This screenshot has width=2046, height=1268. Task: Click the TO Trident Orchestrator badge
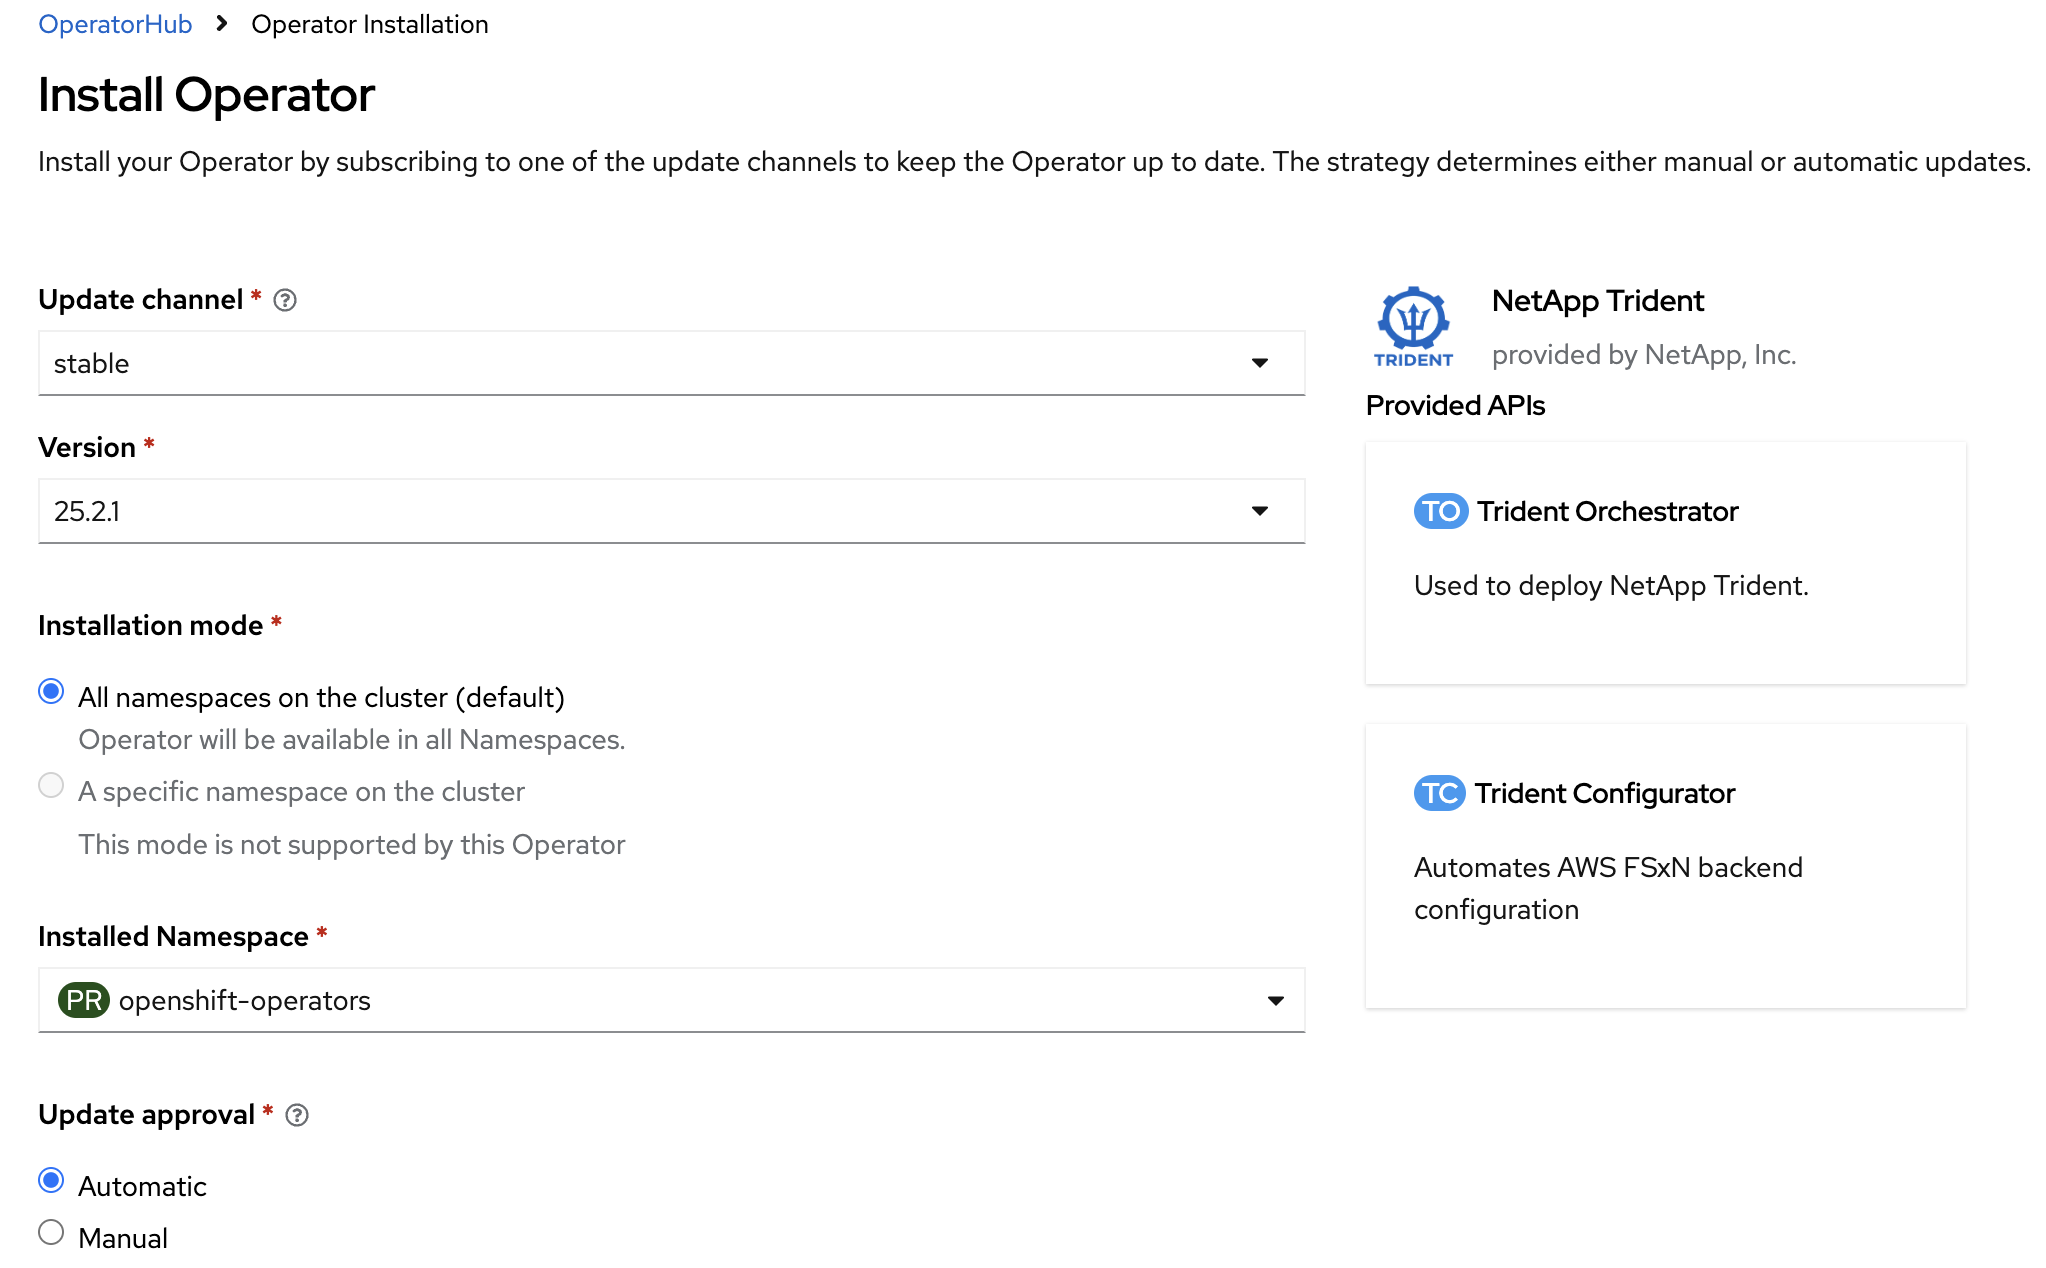(1440, 511)
